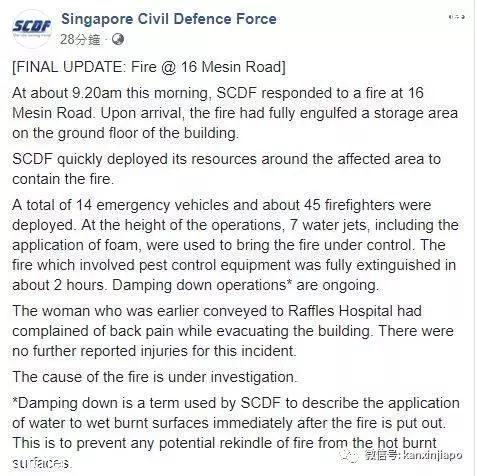
Task: Click the globe public-audience icon
Action: (118, 40)
